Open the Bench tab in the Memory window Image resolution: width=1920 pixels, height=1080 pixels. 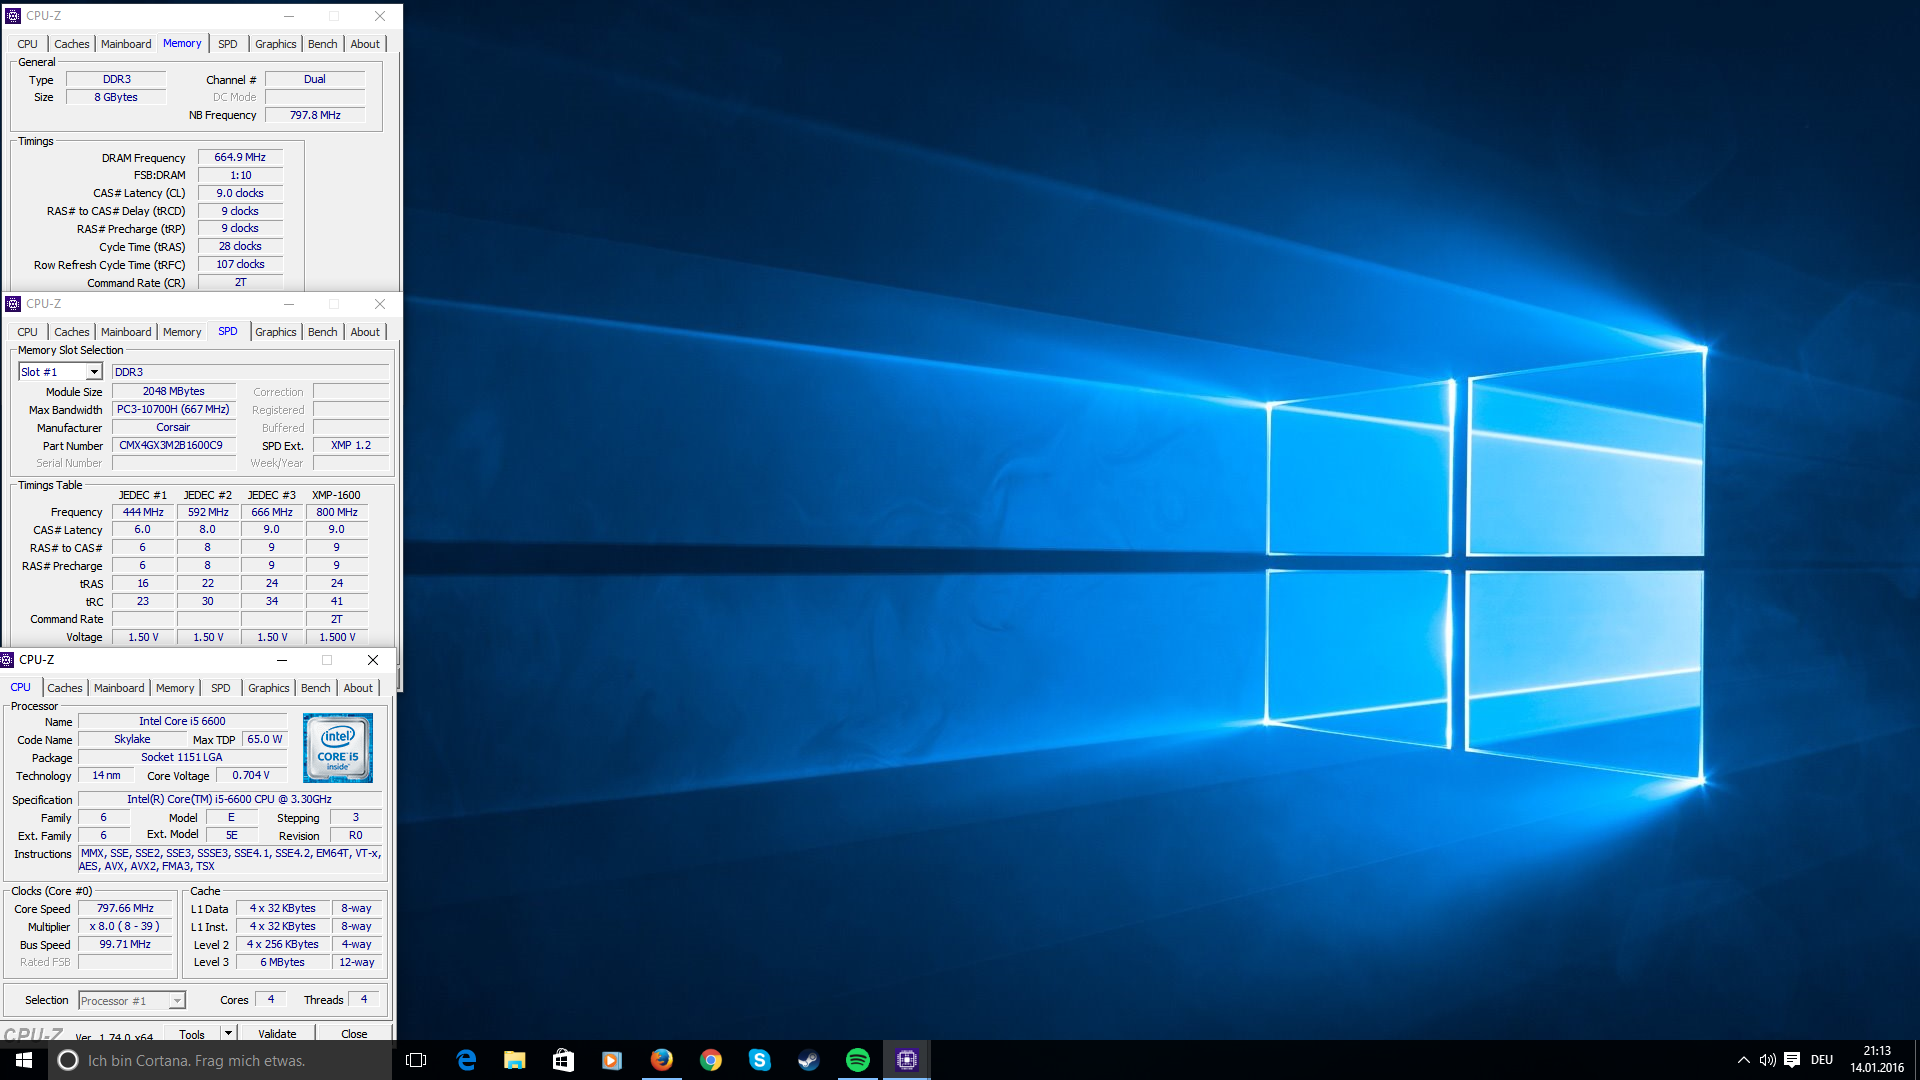322,44
